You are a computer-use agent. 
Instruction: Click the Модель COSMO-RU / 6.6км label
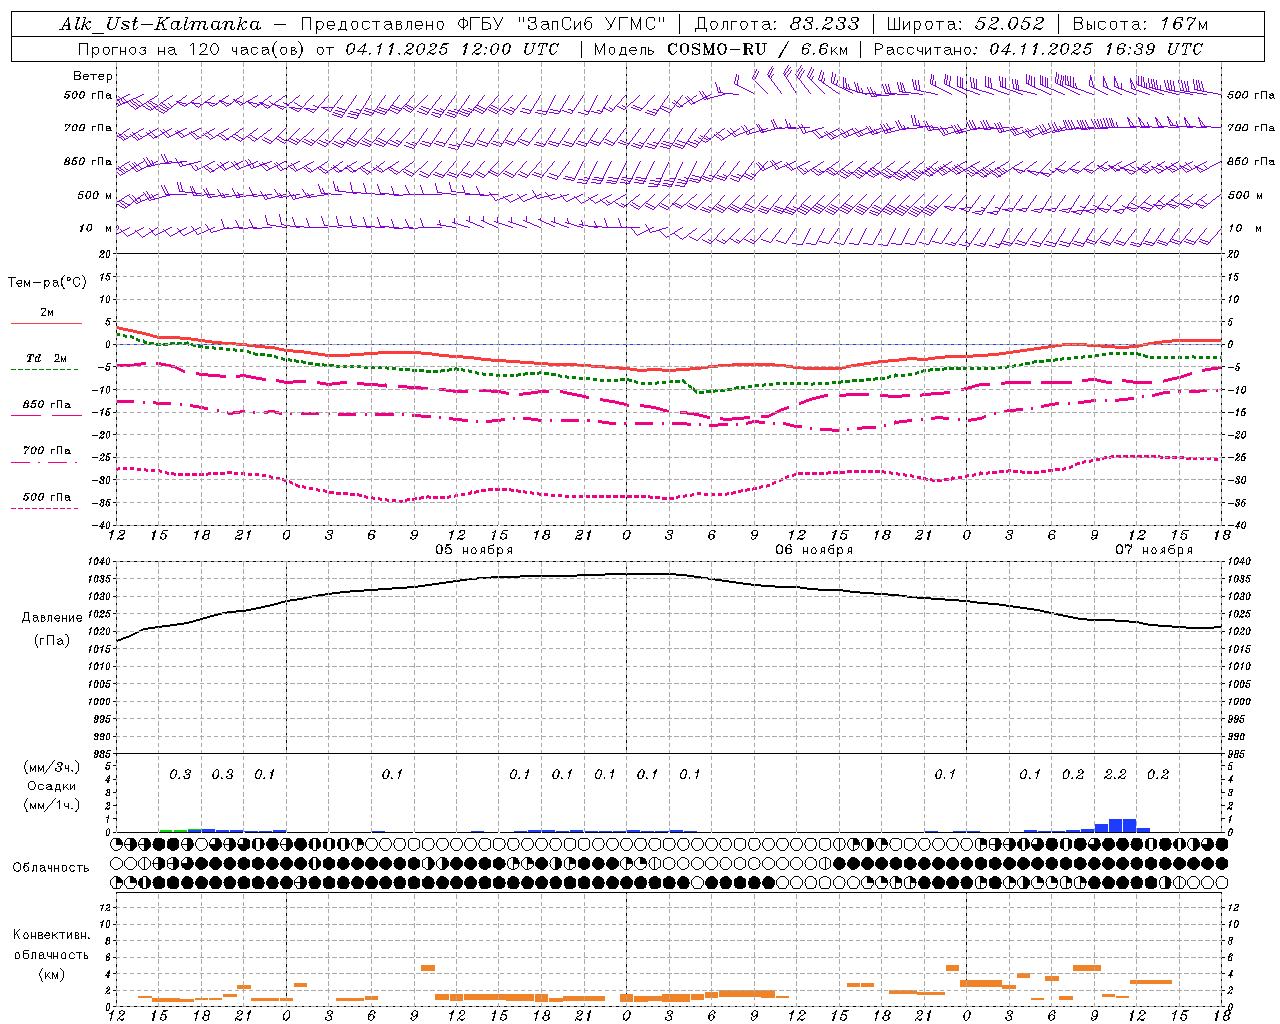720,49
